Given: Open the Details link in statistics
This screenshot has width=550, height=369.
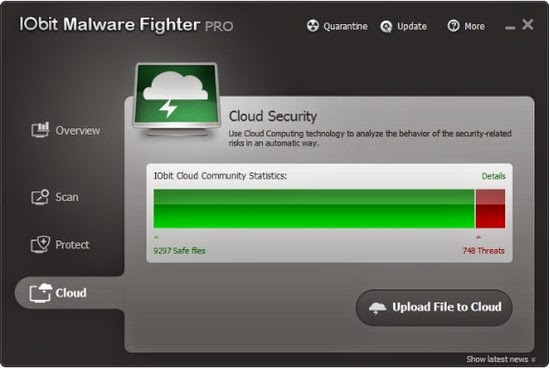Looking at the screenshot, I should coord(493,176).
